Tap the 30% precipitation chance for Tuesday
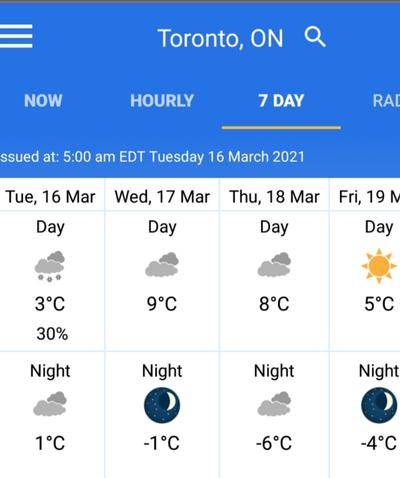The width and height of the screenshot is (400, 478). (x=52, y=334)
